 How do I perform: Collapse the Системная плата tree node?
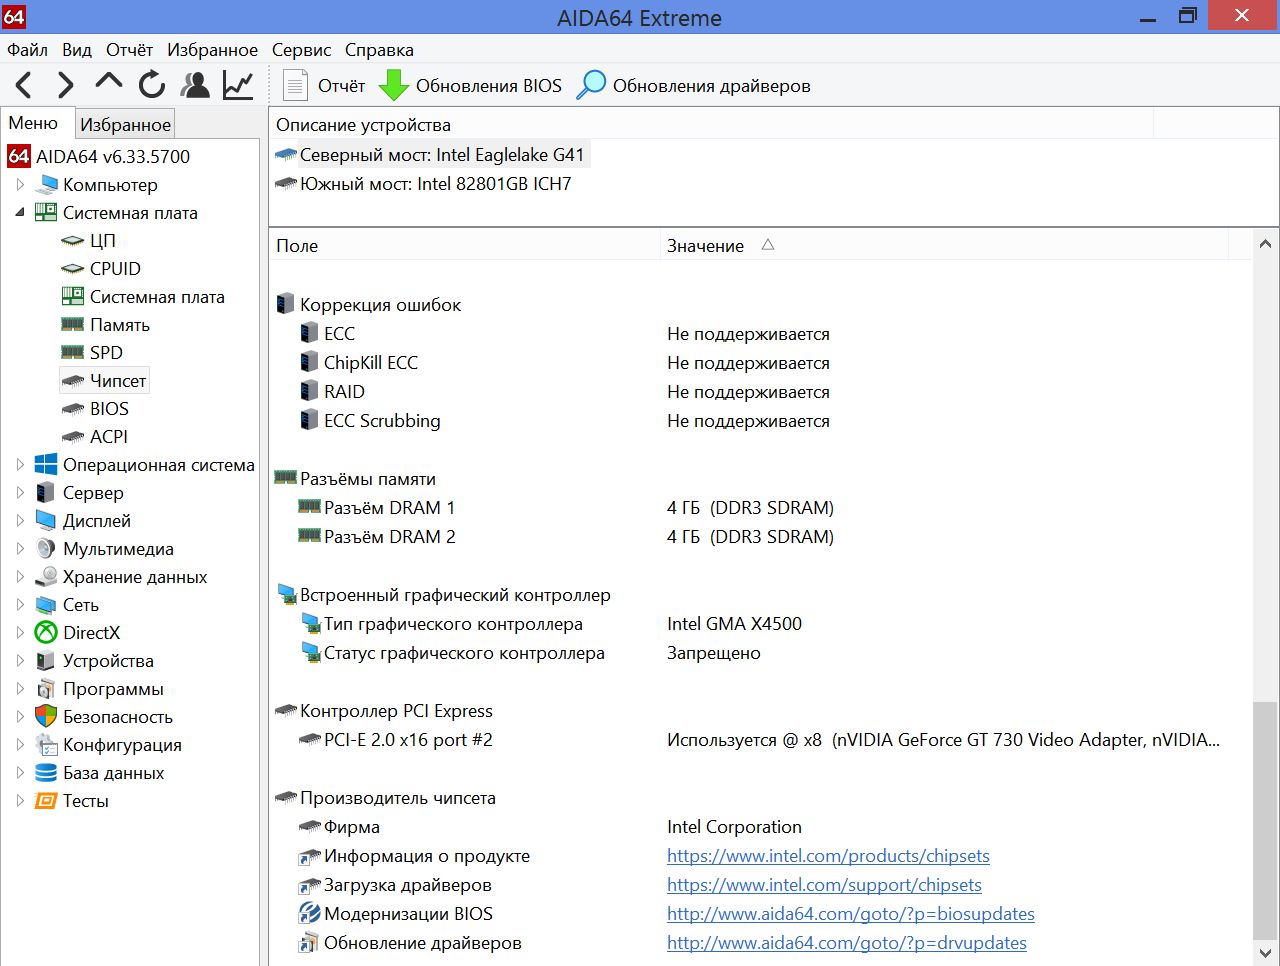click(x=20, y=213)
